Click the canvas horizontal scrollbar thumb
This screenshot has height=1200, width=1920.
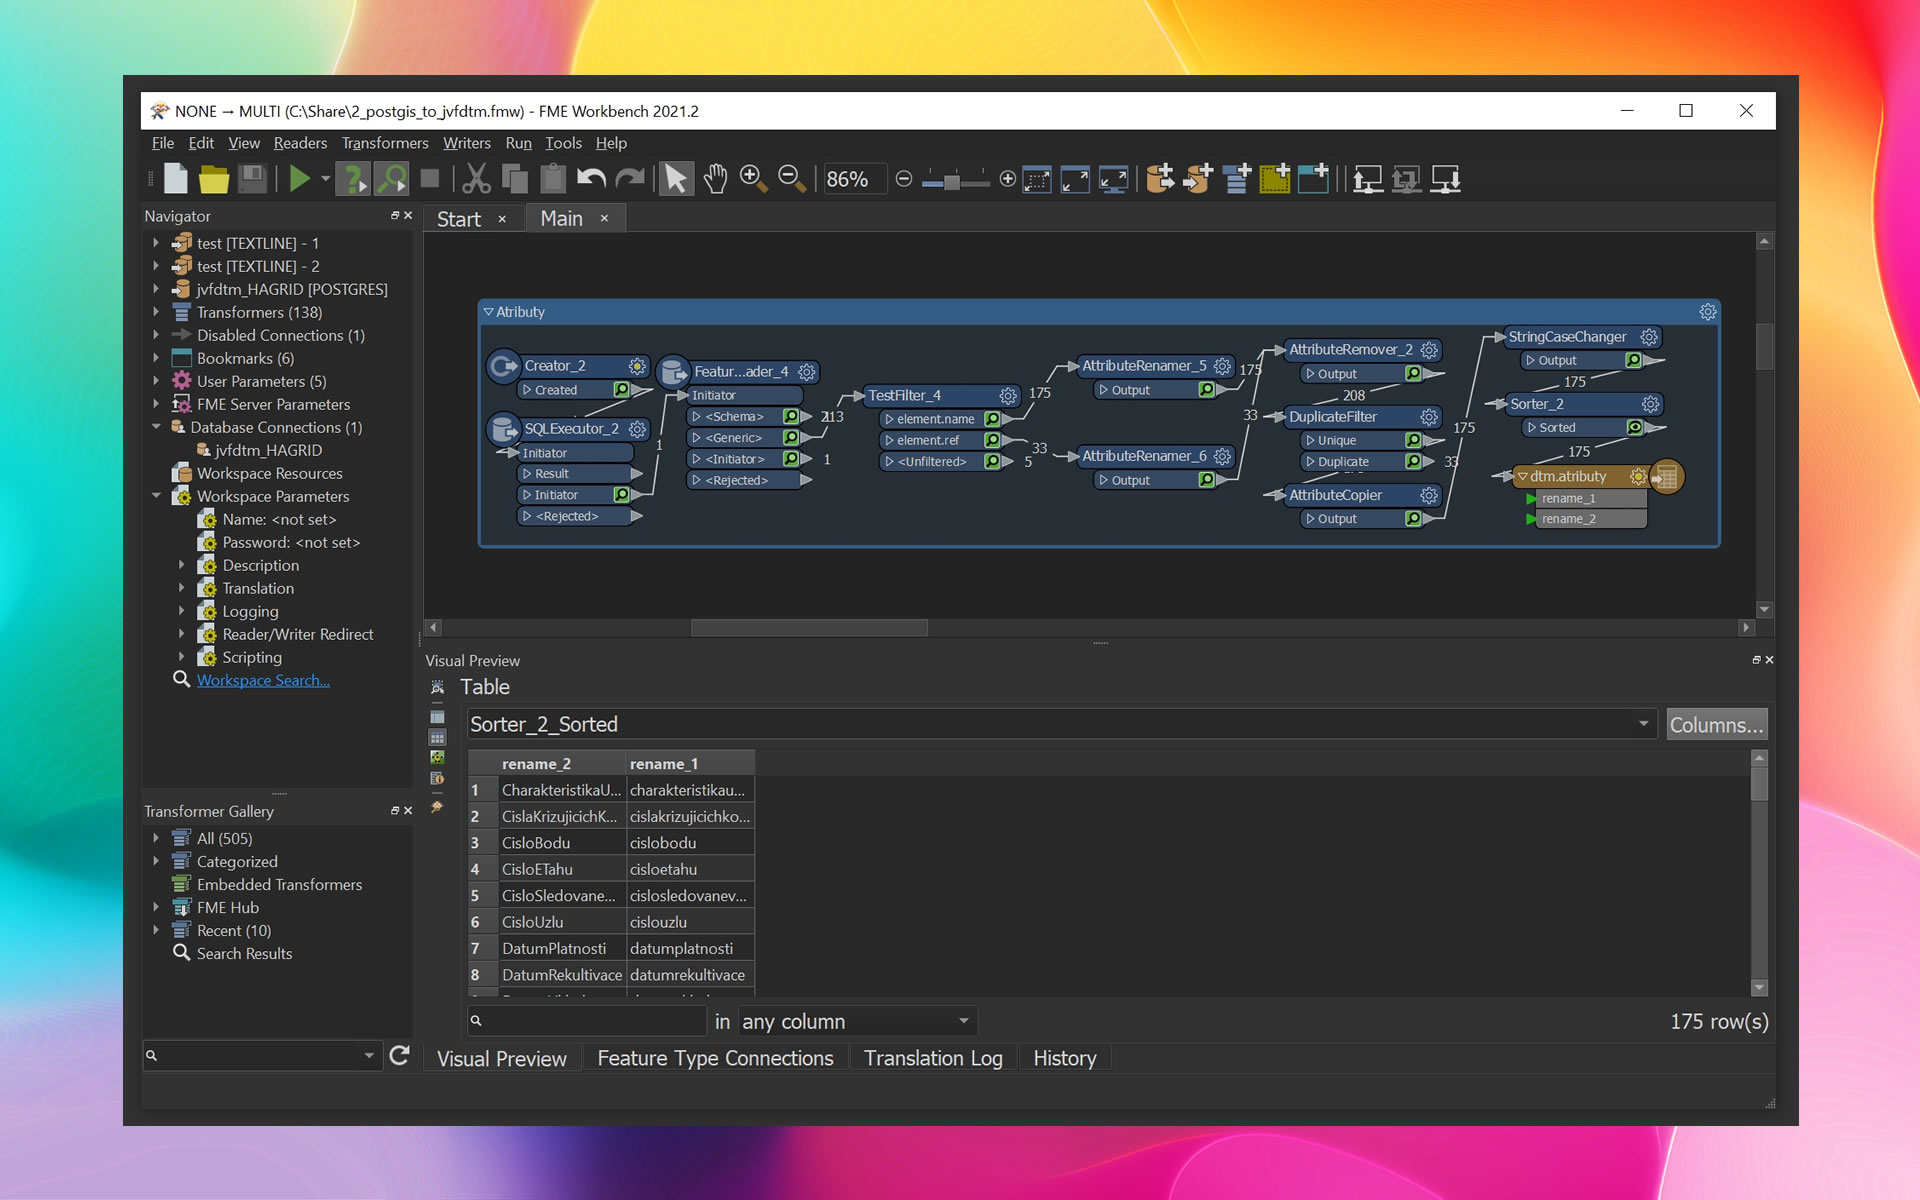809,627
